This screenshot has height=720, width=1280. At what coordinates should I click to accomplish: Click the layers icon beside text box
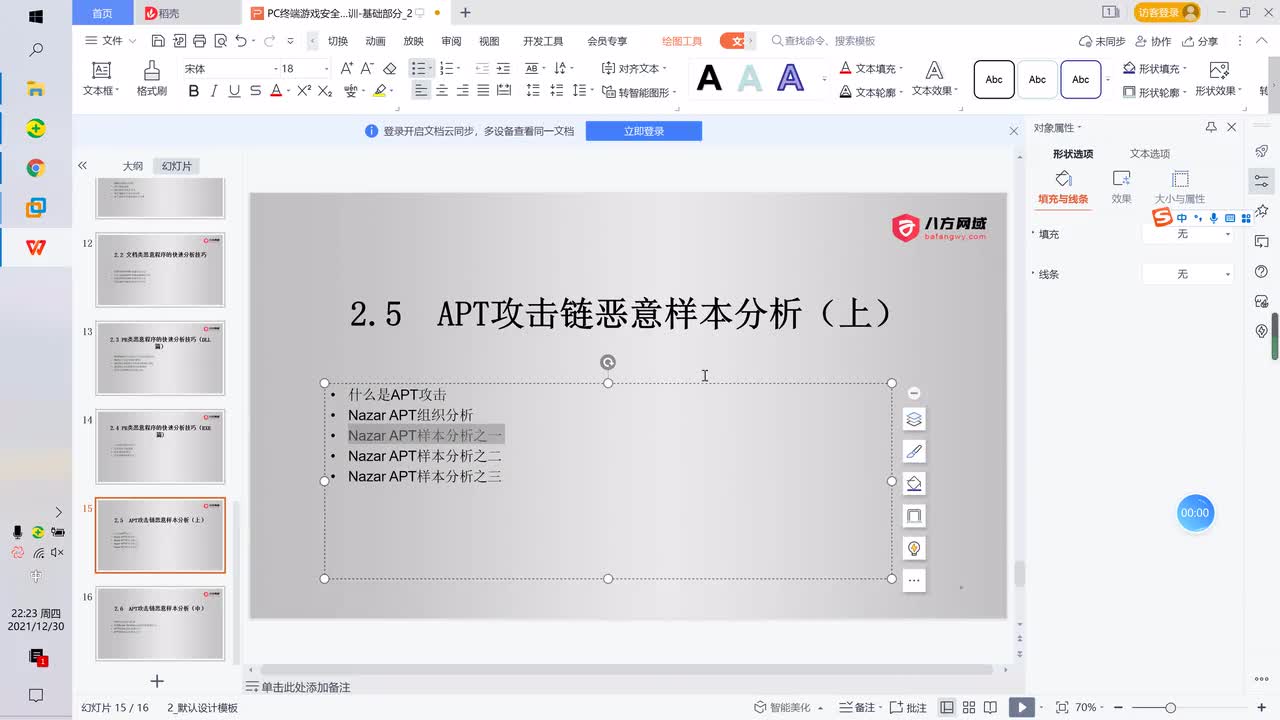(913, 419)
